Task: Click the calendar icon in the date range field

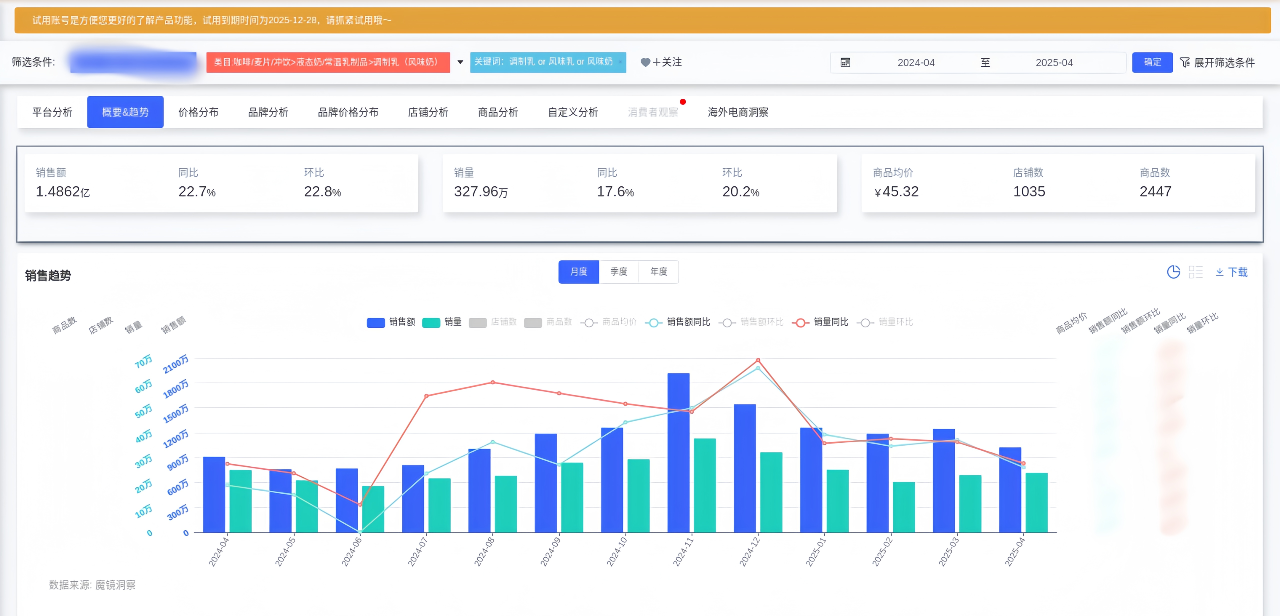Action: coord(845,62)
